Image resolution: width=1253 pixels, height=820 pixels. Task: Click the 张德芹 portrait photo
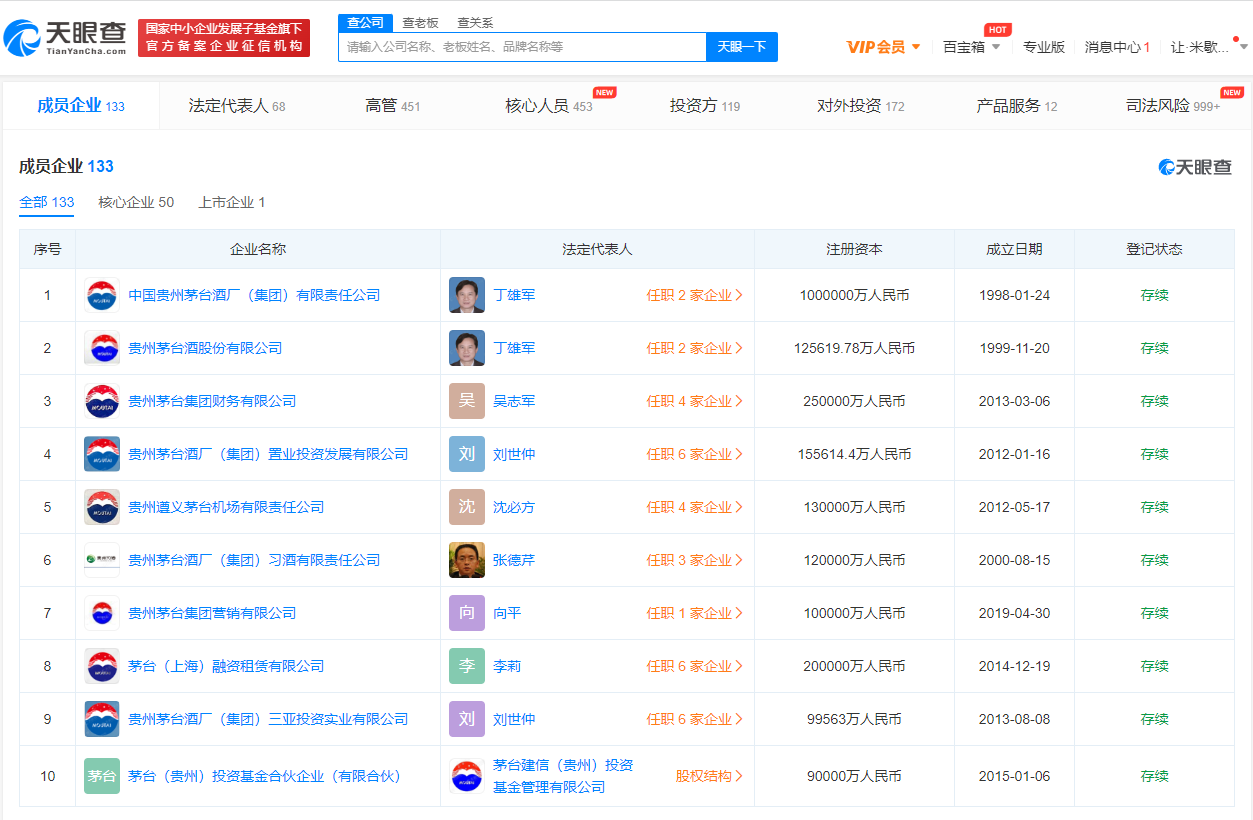tap(467, 560)
